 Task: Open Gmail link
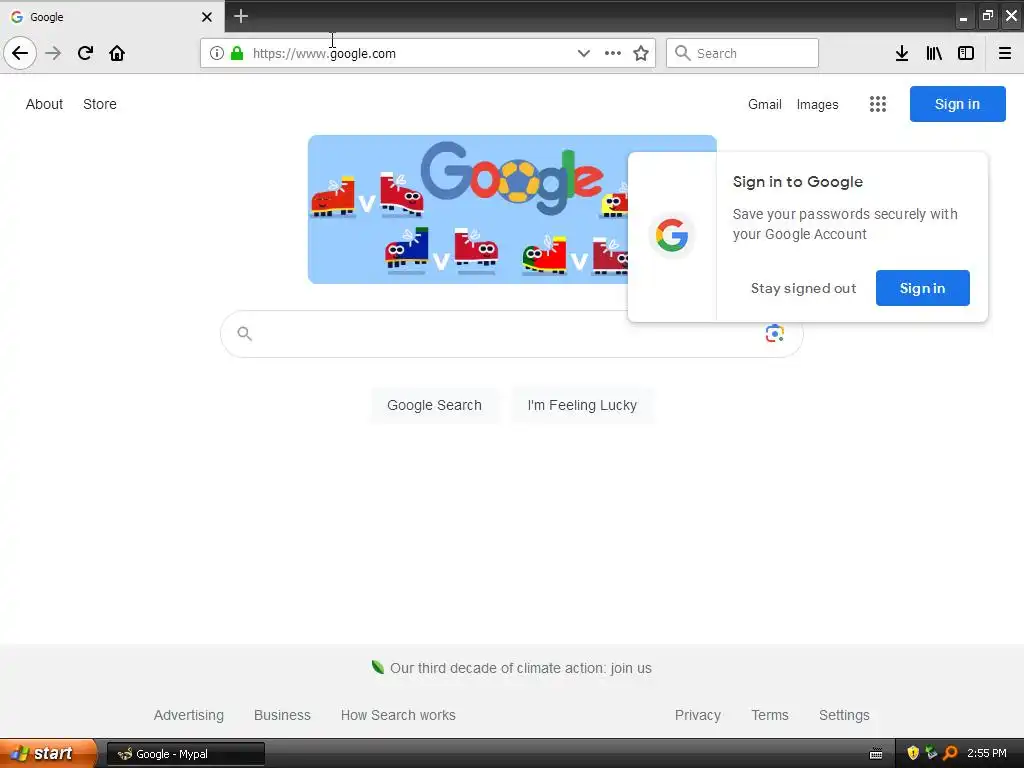[765, 104]
